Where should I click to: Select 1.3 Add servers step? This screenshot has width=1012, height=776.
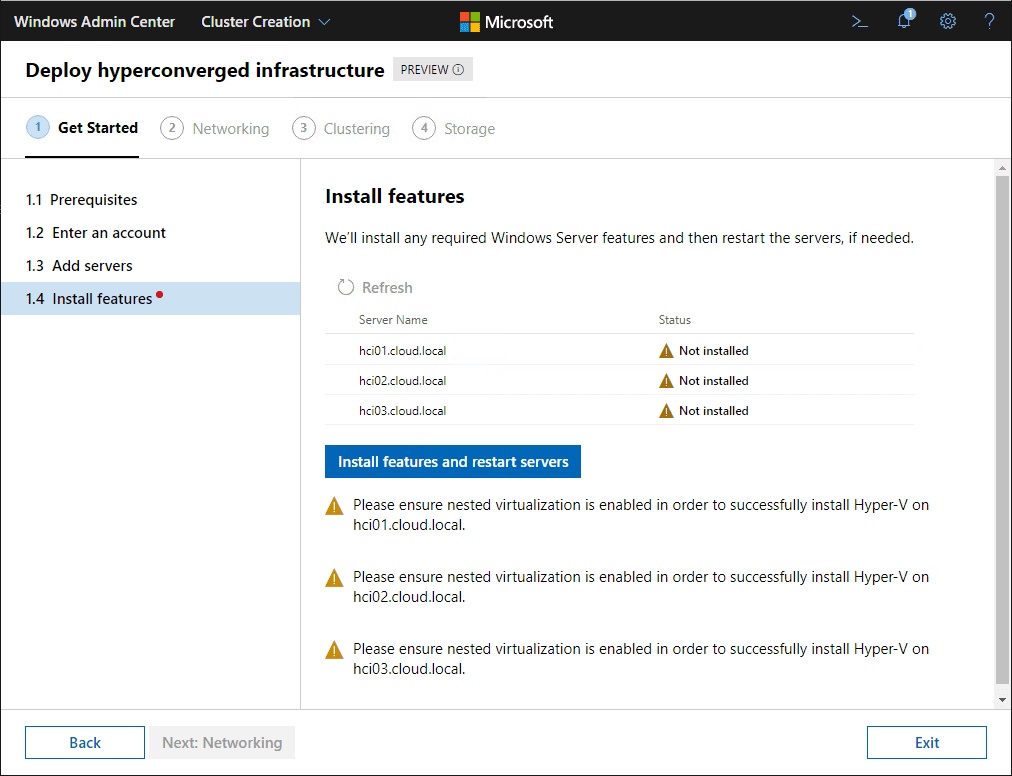point(79,266)
